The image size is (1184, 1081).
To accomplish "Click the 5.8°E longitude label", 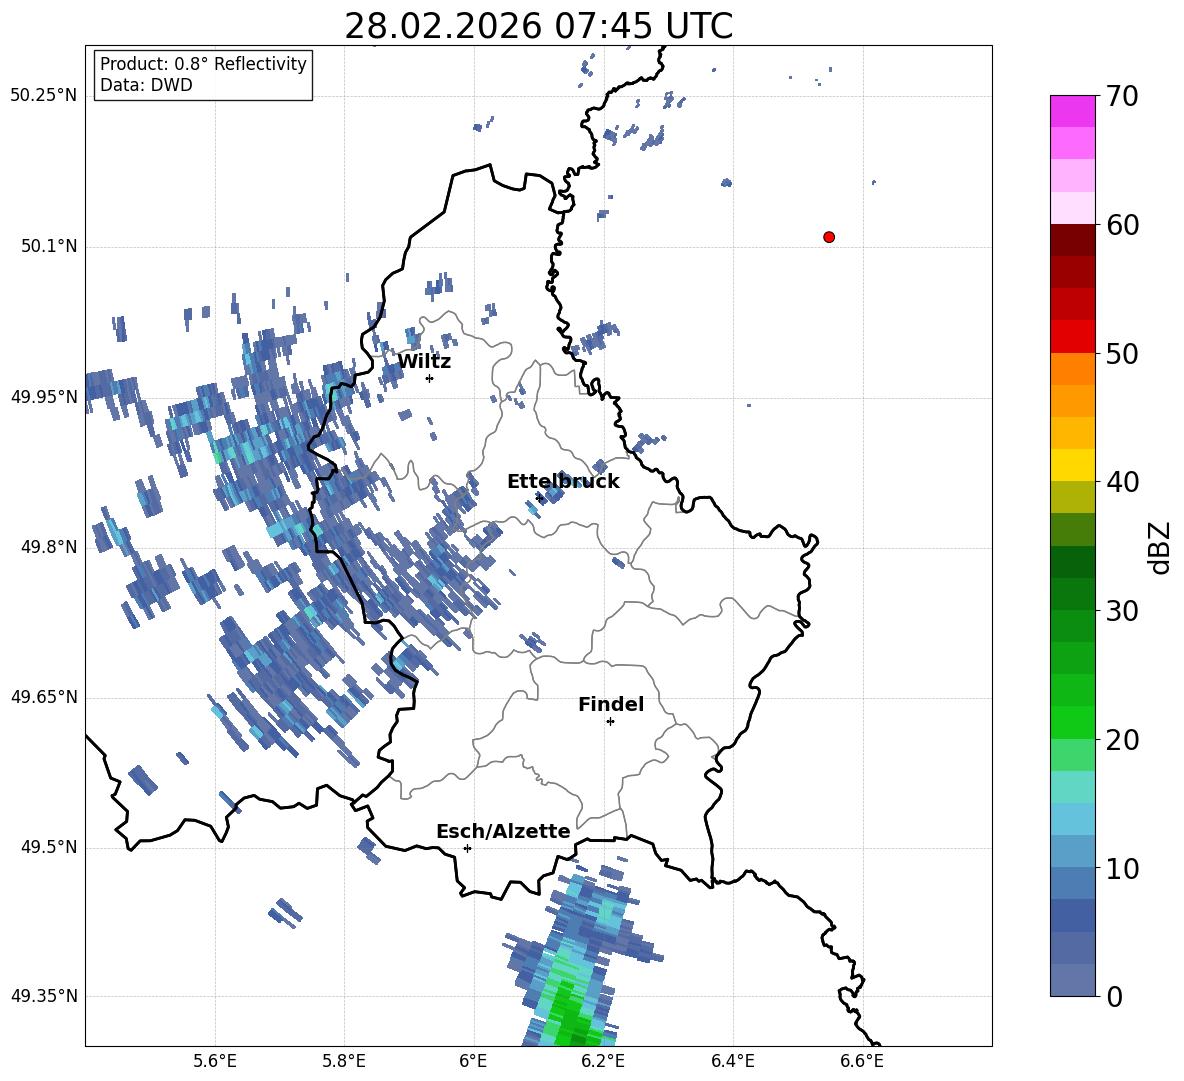I will tap(344, 1062).
